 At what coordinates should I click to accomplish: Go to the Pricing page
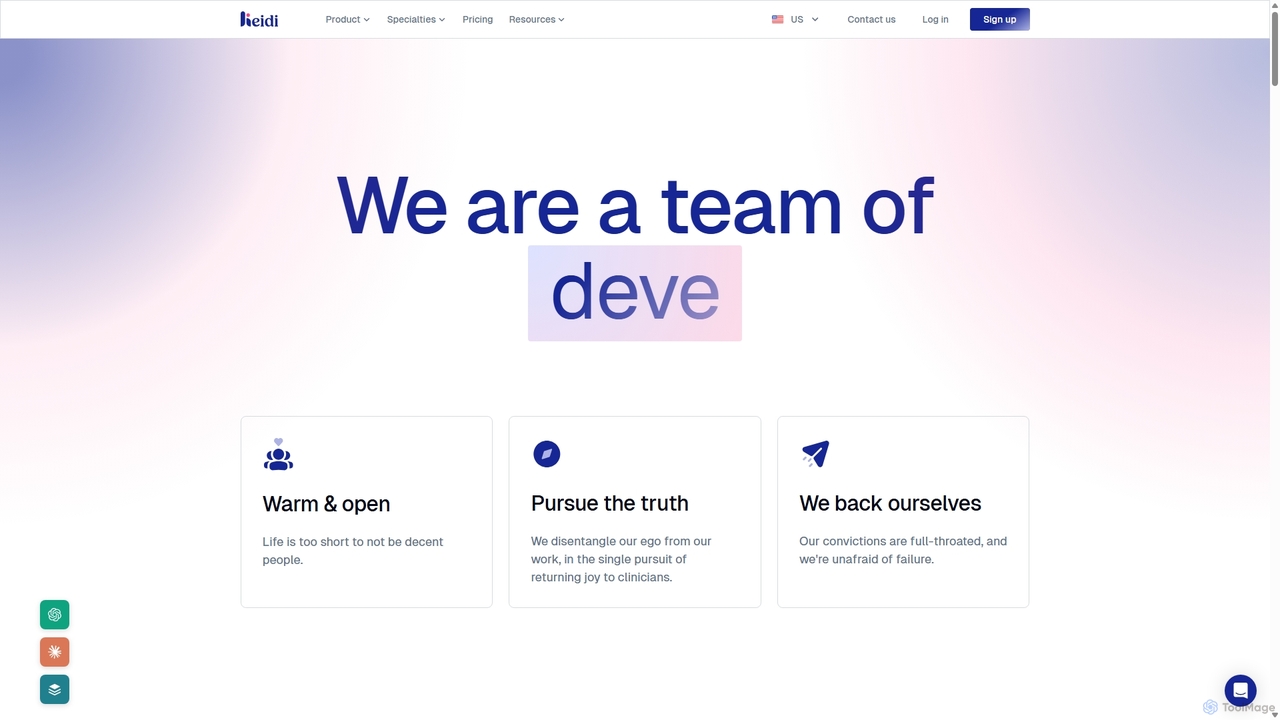[478, 19]
